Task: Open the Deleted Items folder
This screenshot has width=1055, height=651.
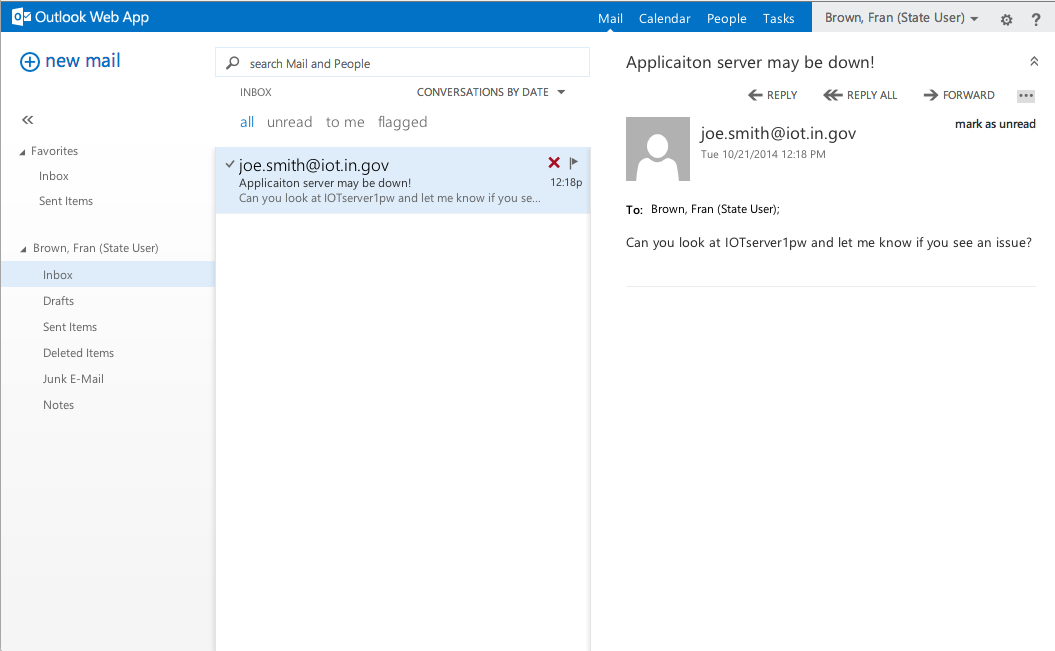Action: point(78,353)
